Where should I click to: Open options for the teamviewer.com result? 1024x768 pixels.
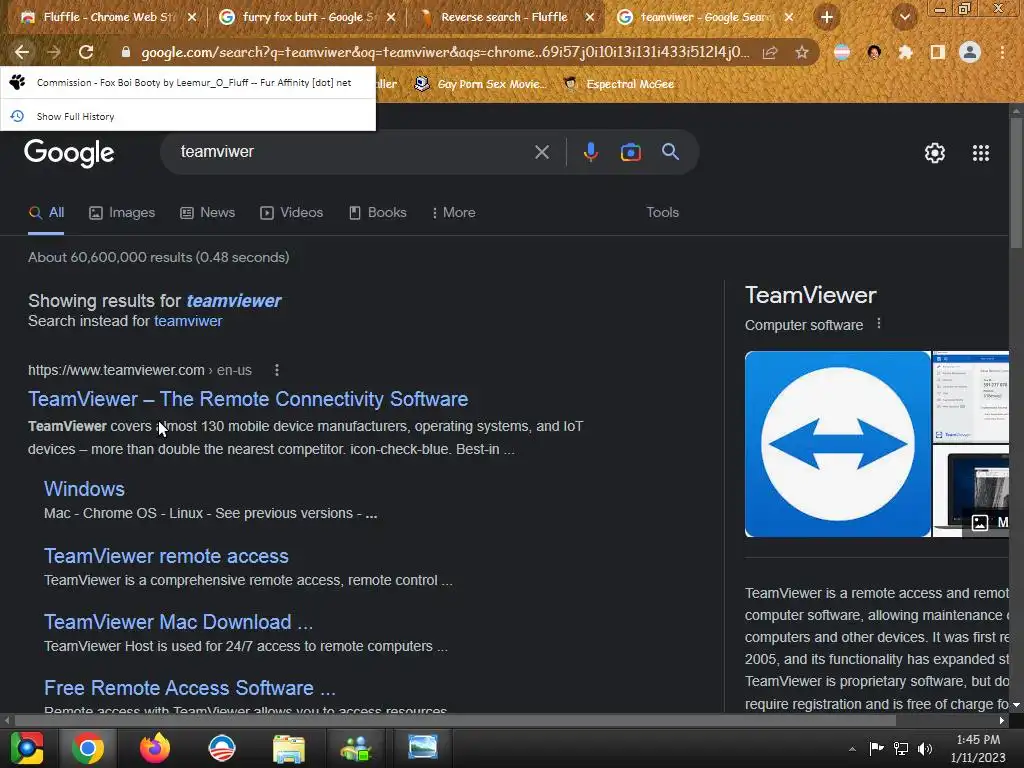pyautogui.click(x=277, y=370)
